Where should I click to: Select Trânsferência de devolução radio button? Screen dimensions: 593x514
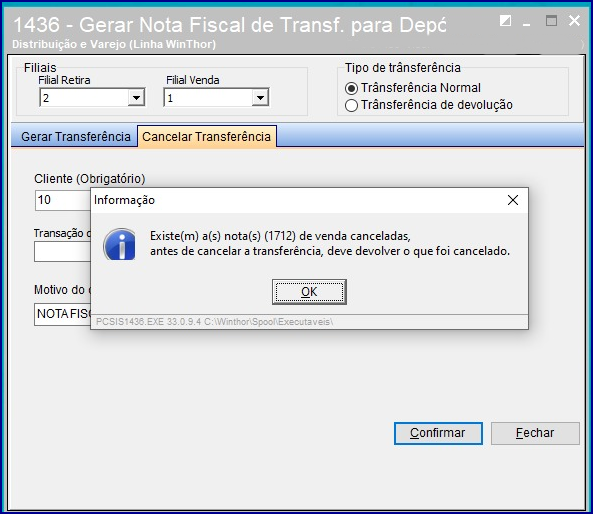pos(351,106)
